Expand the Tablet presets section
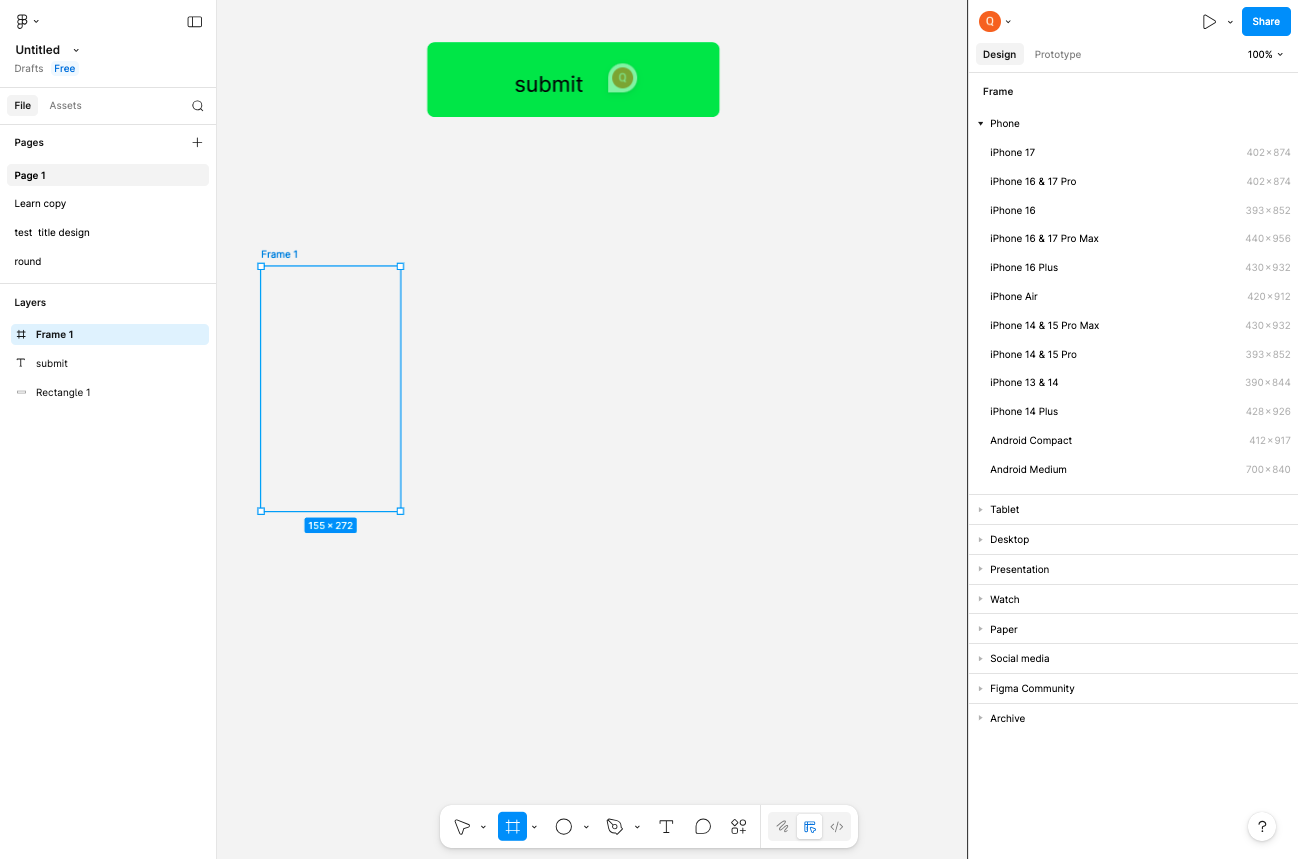The height and width of the screenshot is (859, 1298). coord(981,510)
